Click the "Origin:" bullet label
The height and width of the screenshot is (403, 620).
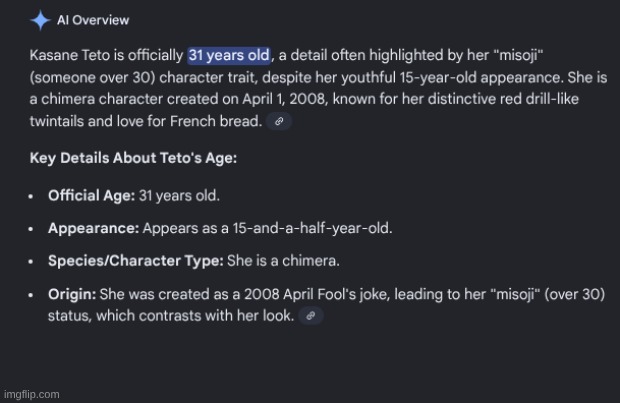click(72, 297)
